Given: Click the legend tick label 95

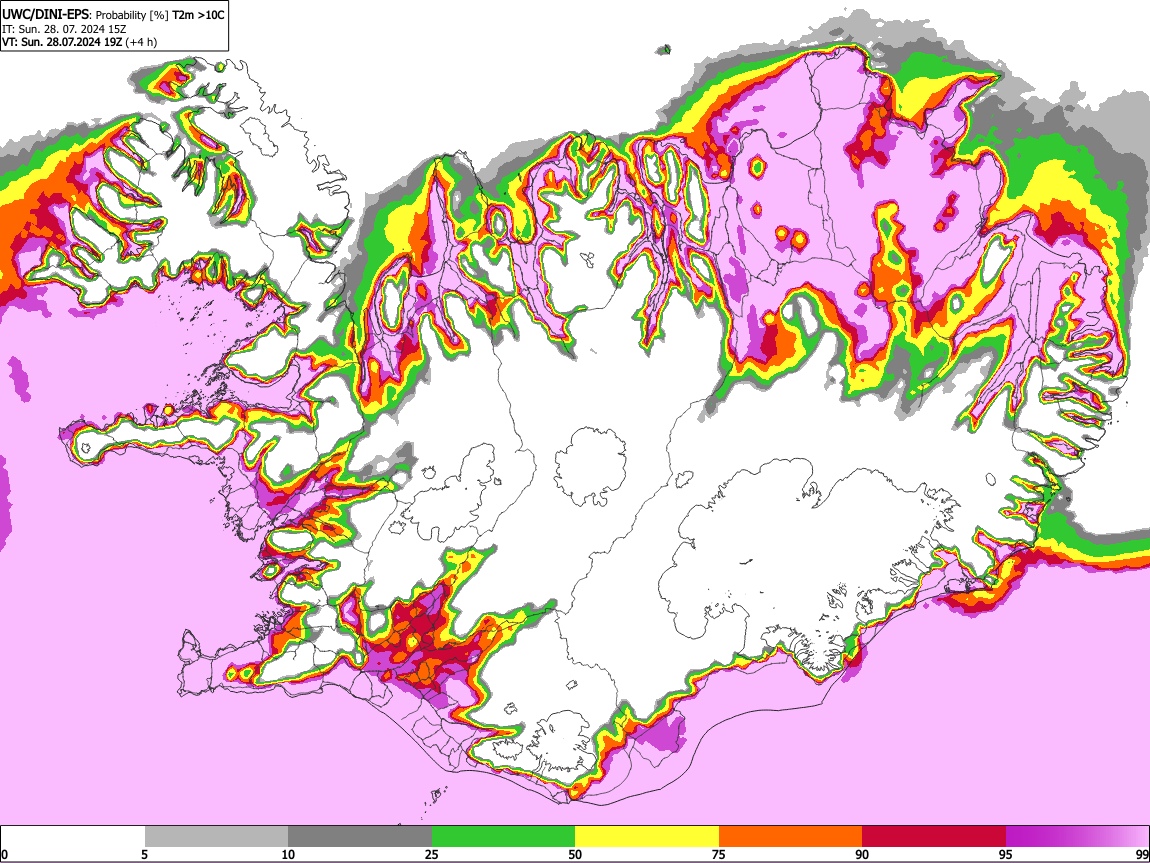Looking at the screenshot, I should tap(1006, 854).
